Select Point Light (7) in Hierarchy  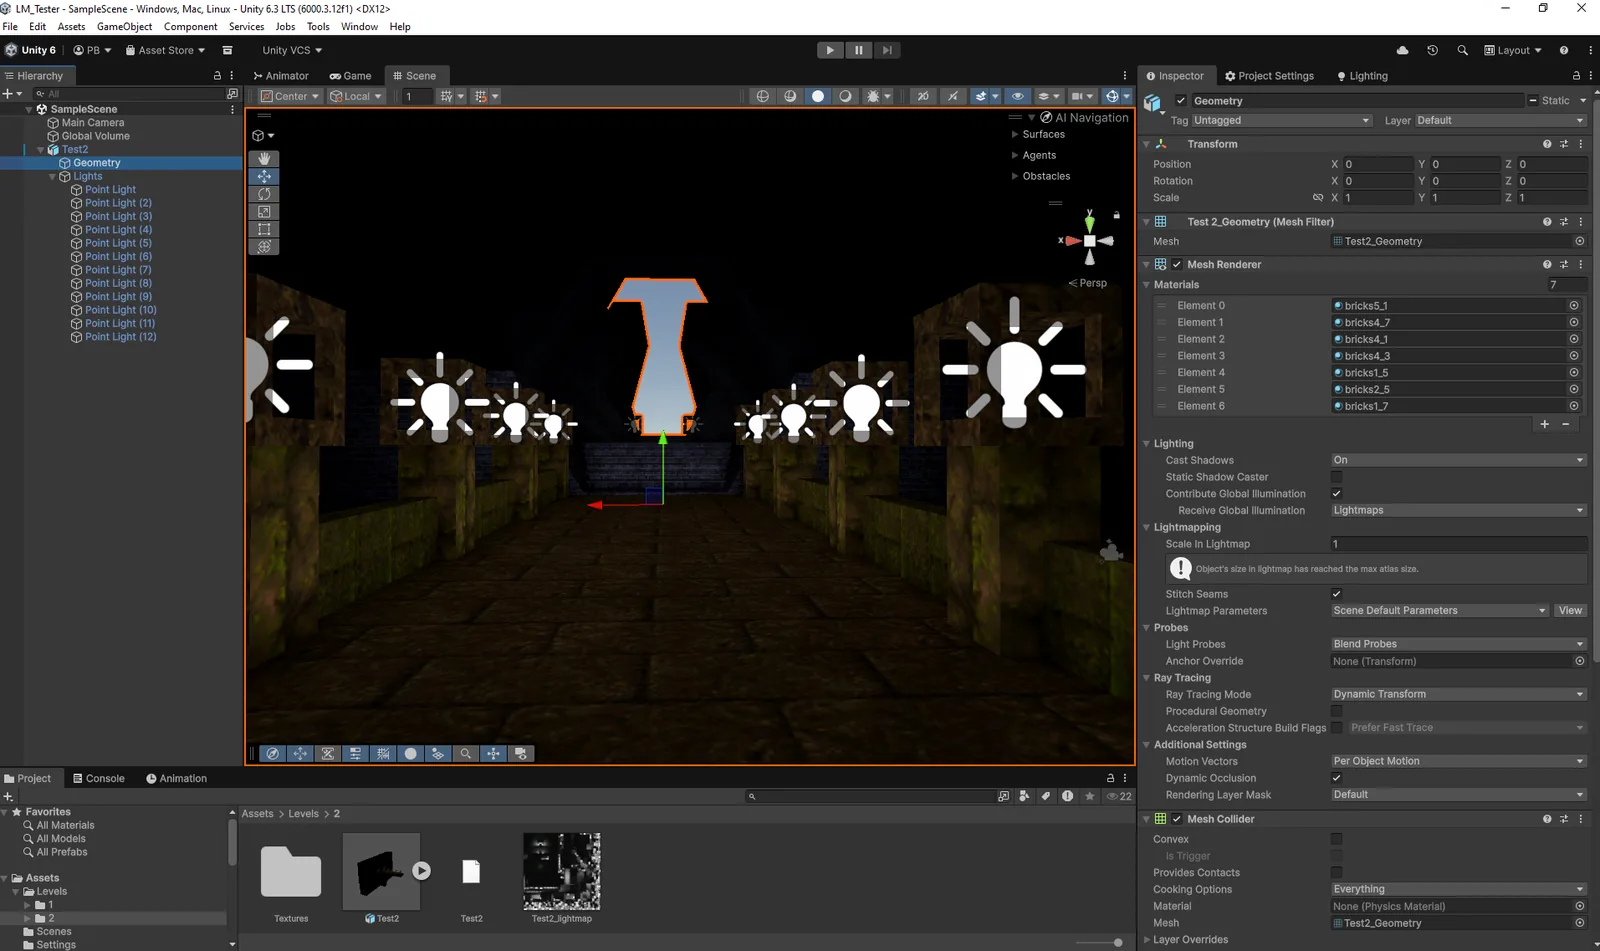(118, 270)
